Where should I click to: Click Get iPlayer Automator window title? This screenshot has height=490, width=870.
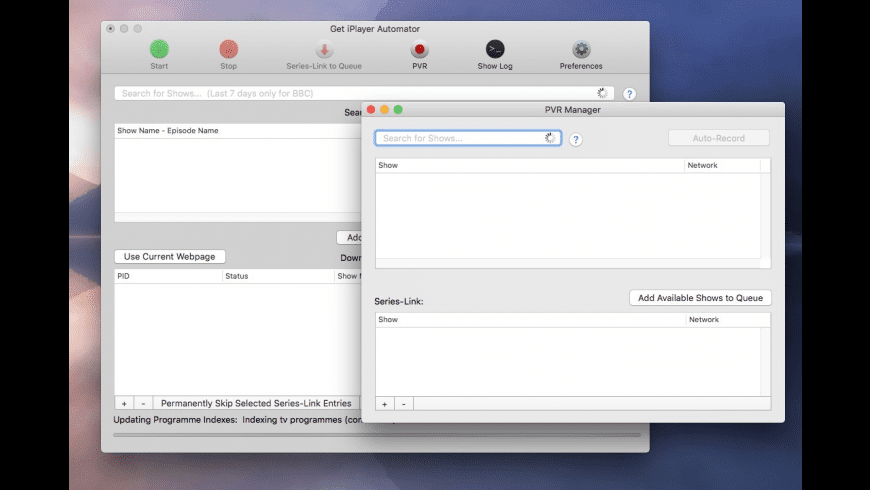pyautogui.click(x=375, y=29)
